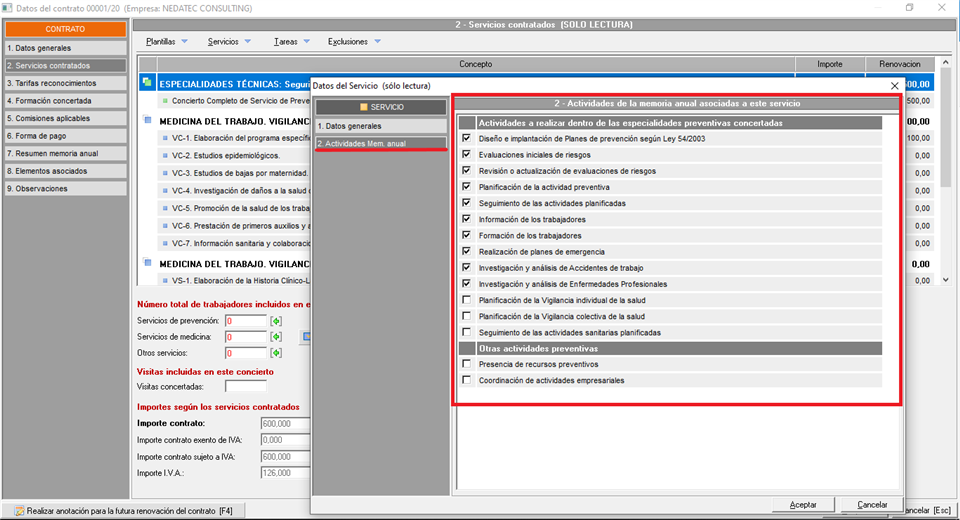Click blue bullet icon beside VC-2 Estudios epidemiológicos

[x=165, y=156]
